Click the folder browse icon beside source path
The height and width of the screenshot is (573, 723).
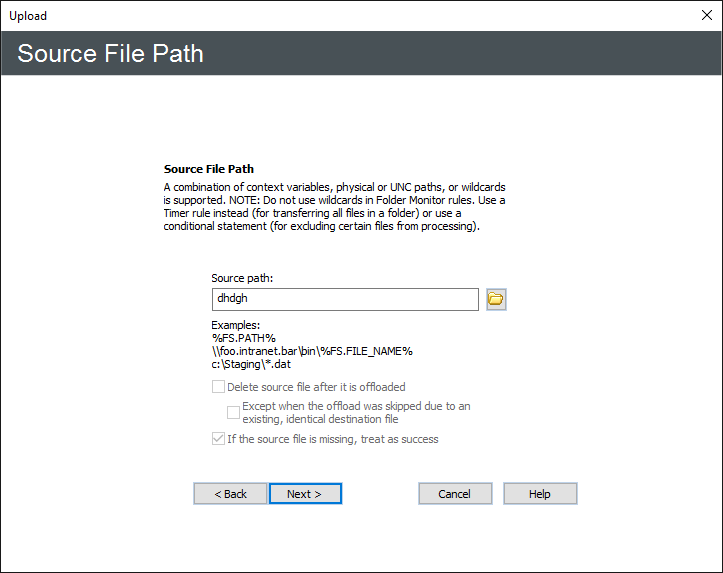coord(496,299)
